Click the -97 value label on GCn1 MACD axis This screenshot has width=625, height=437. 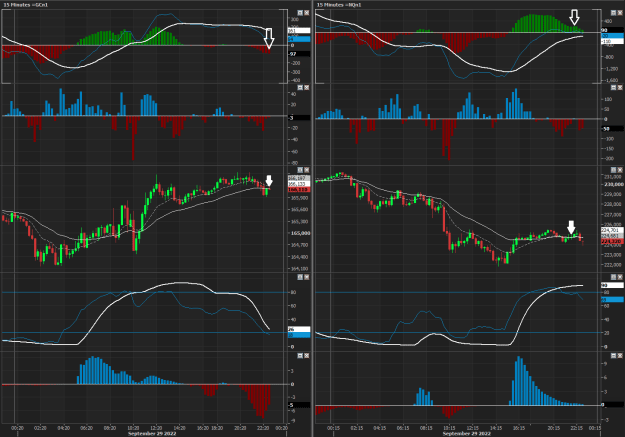click(299, 54)
